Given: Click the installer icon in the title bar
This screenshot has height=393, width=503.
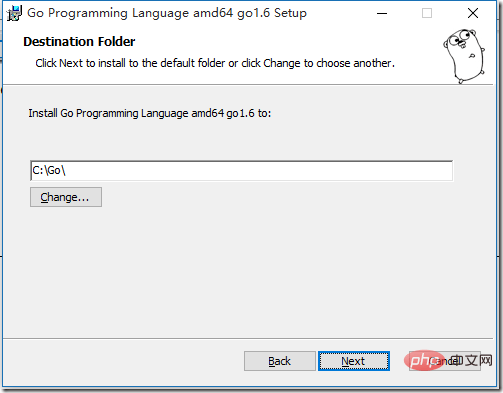Looking at the screenshot, I should (14, 13).
